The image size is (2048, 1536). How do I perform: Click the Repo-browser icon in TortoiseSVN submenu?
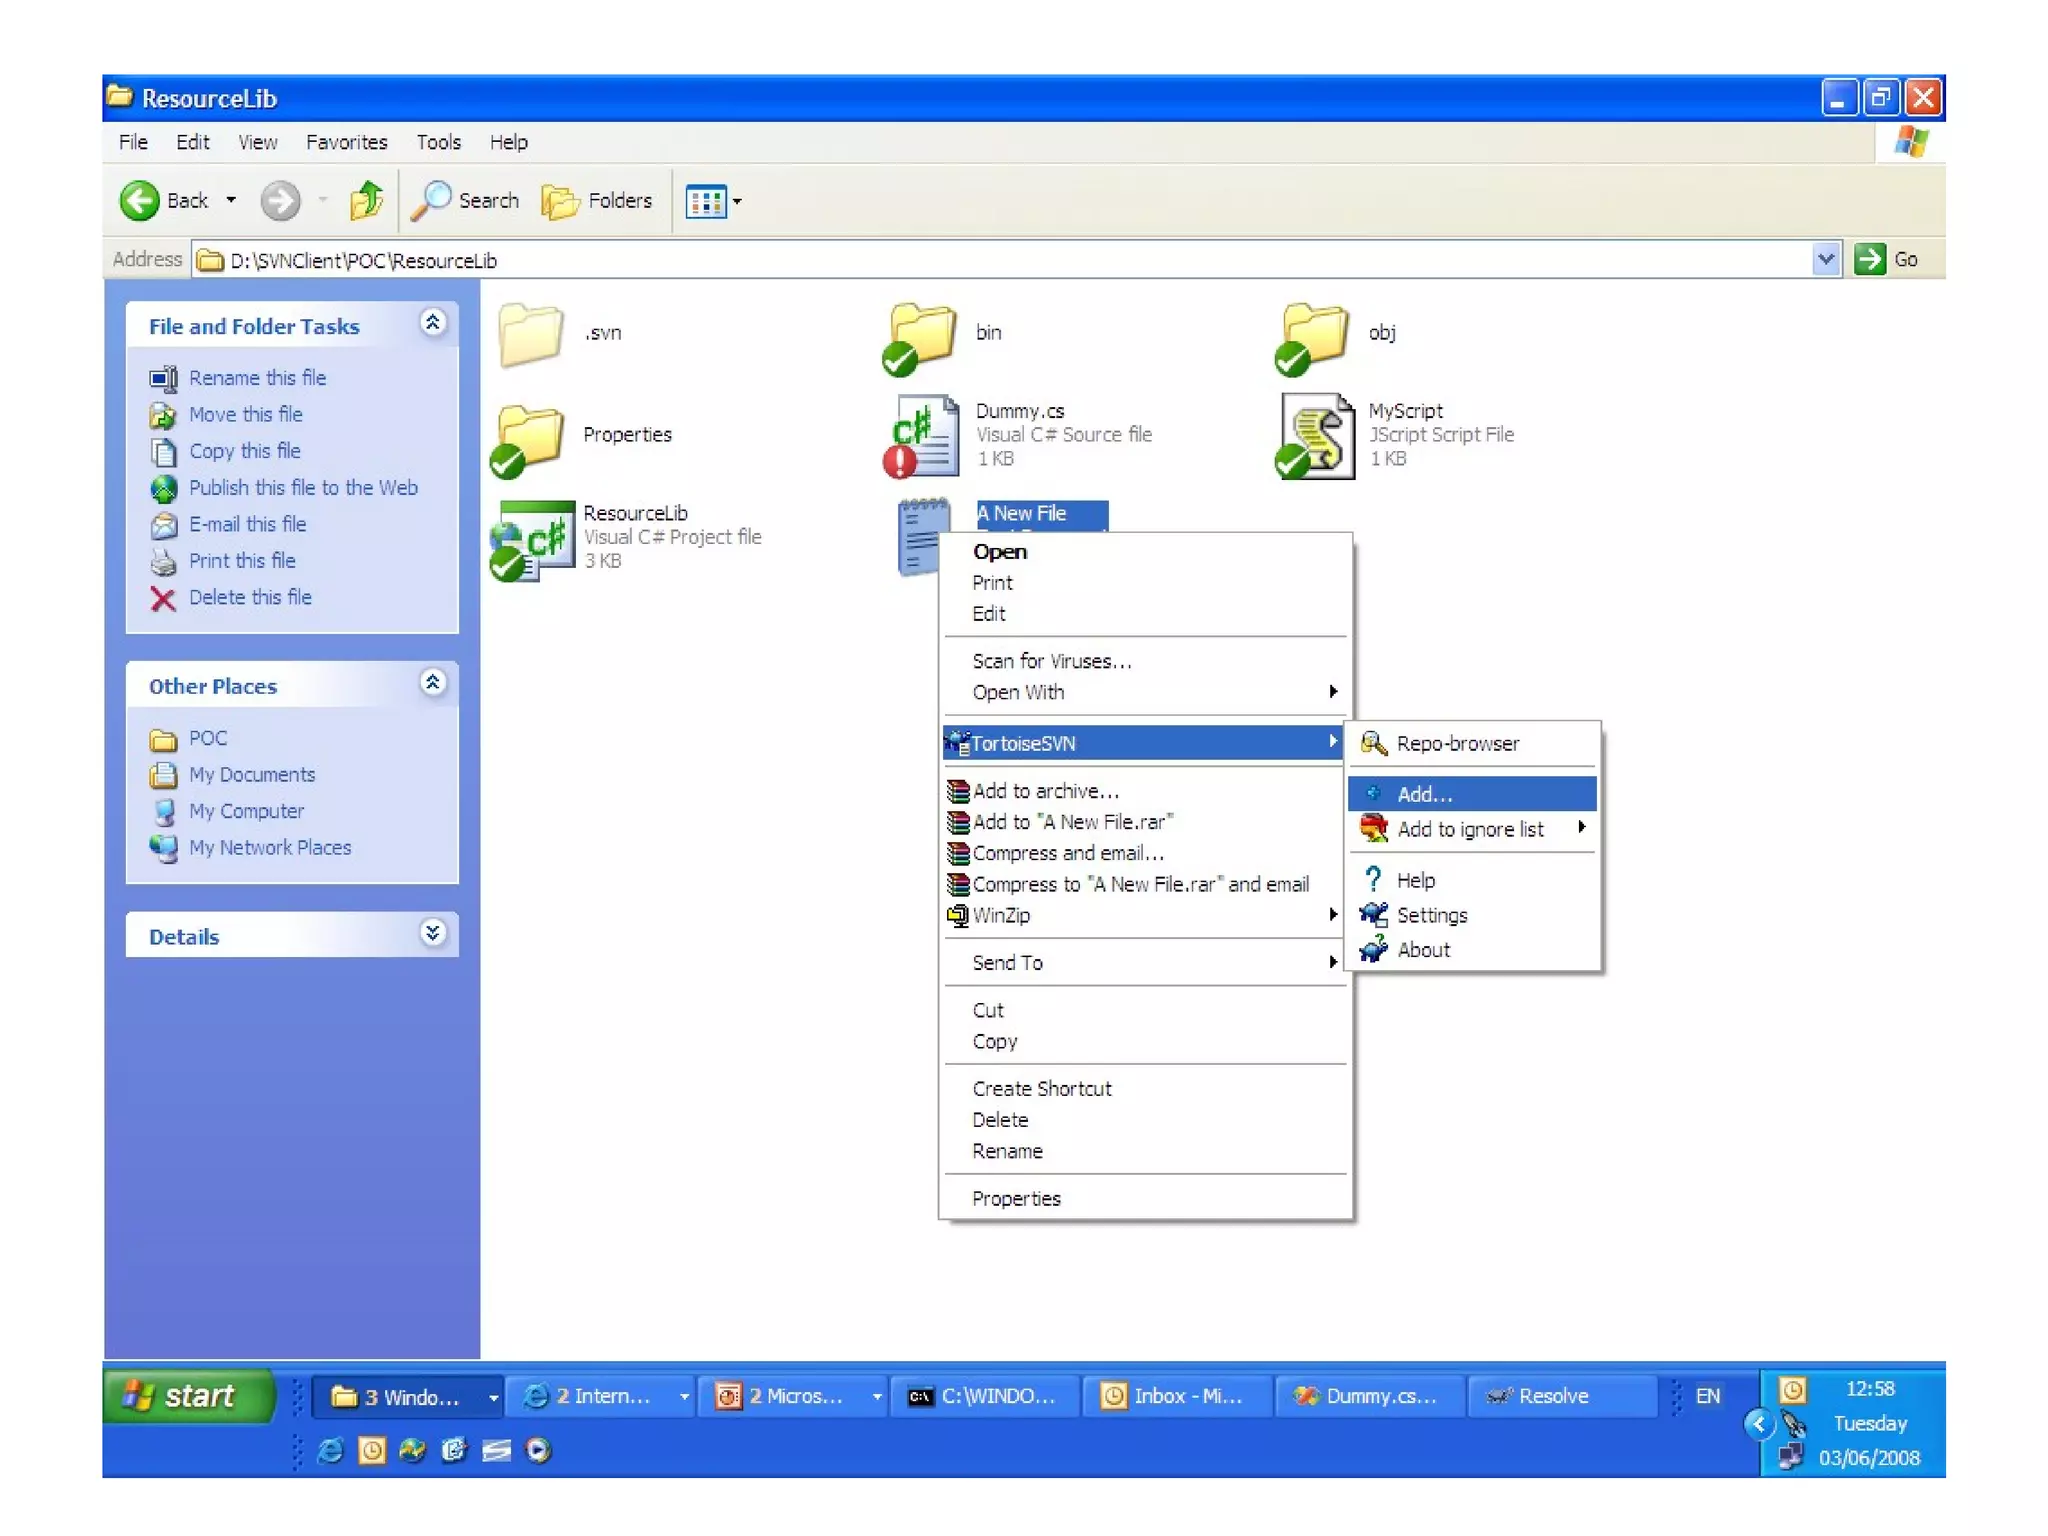[x=1373, y=743]
